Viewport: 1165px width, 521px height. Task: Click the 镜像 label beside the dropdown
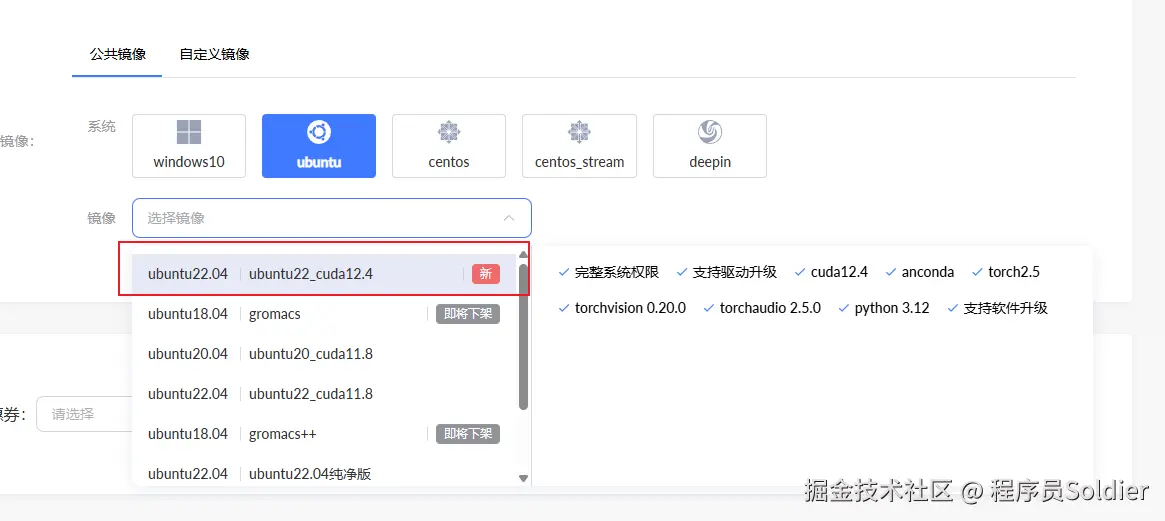[x=102, y=218]
